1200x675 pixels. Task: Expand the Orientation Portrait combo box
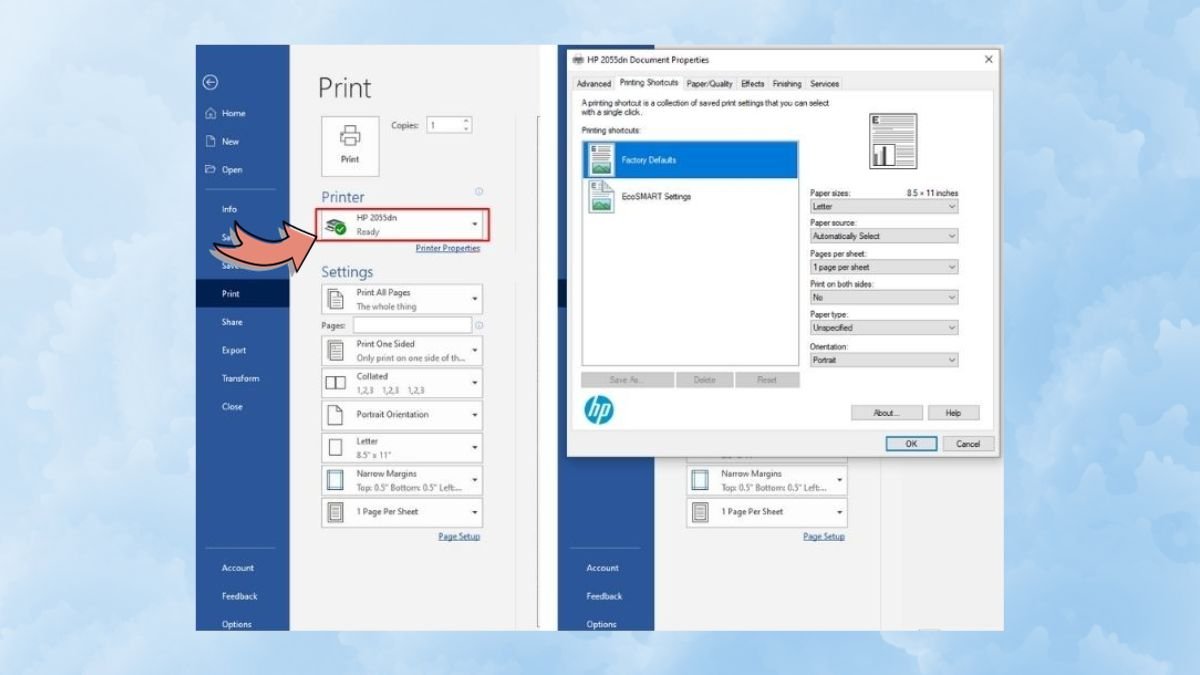pyautogui.click(x=883, y=360)
